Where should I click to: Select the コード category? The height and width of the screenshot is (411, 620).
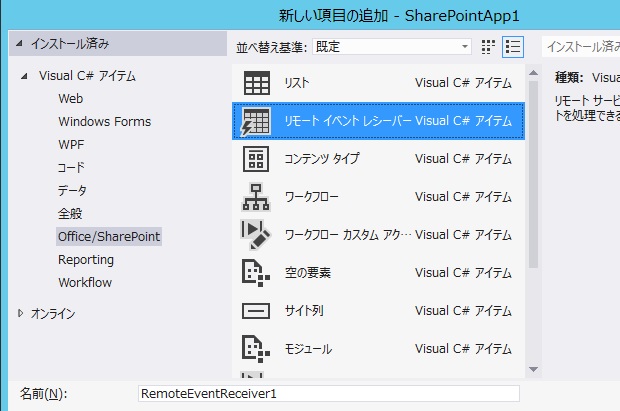click(x=71, y=167)
